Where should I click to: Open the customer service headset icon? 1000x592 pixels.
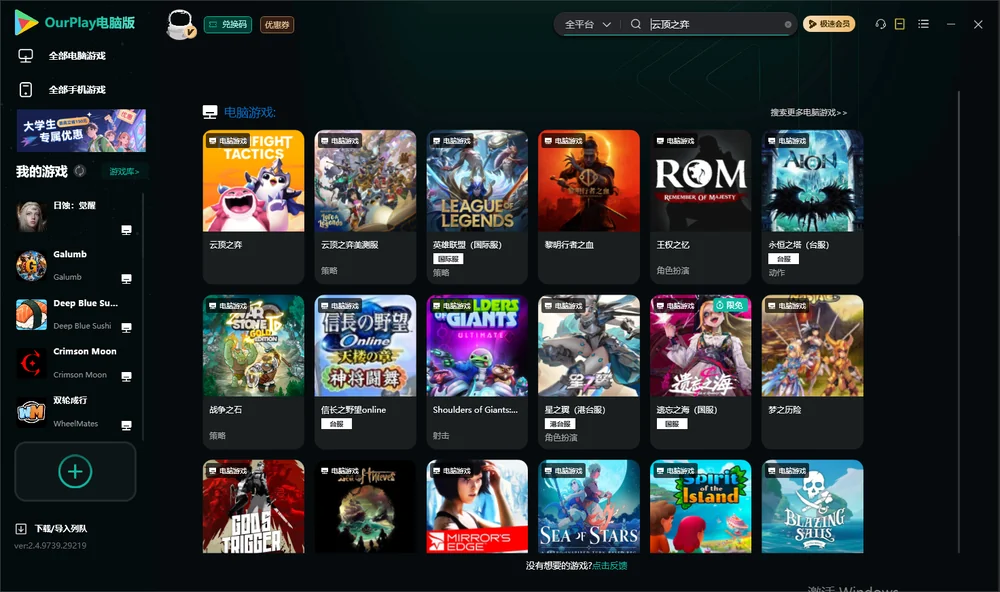[x=880, y=24]
